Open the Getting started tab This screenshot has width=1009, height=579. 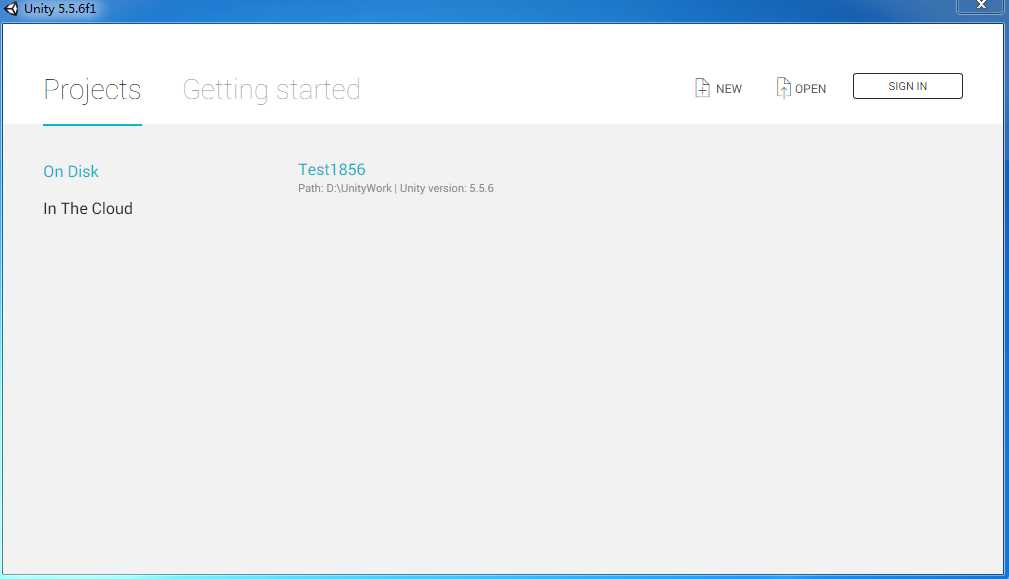coord(271,89)
